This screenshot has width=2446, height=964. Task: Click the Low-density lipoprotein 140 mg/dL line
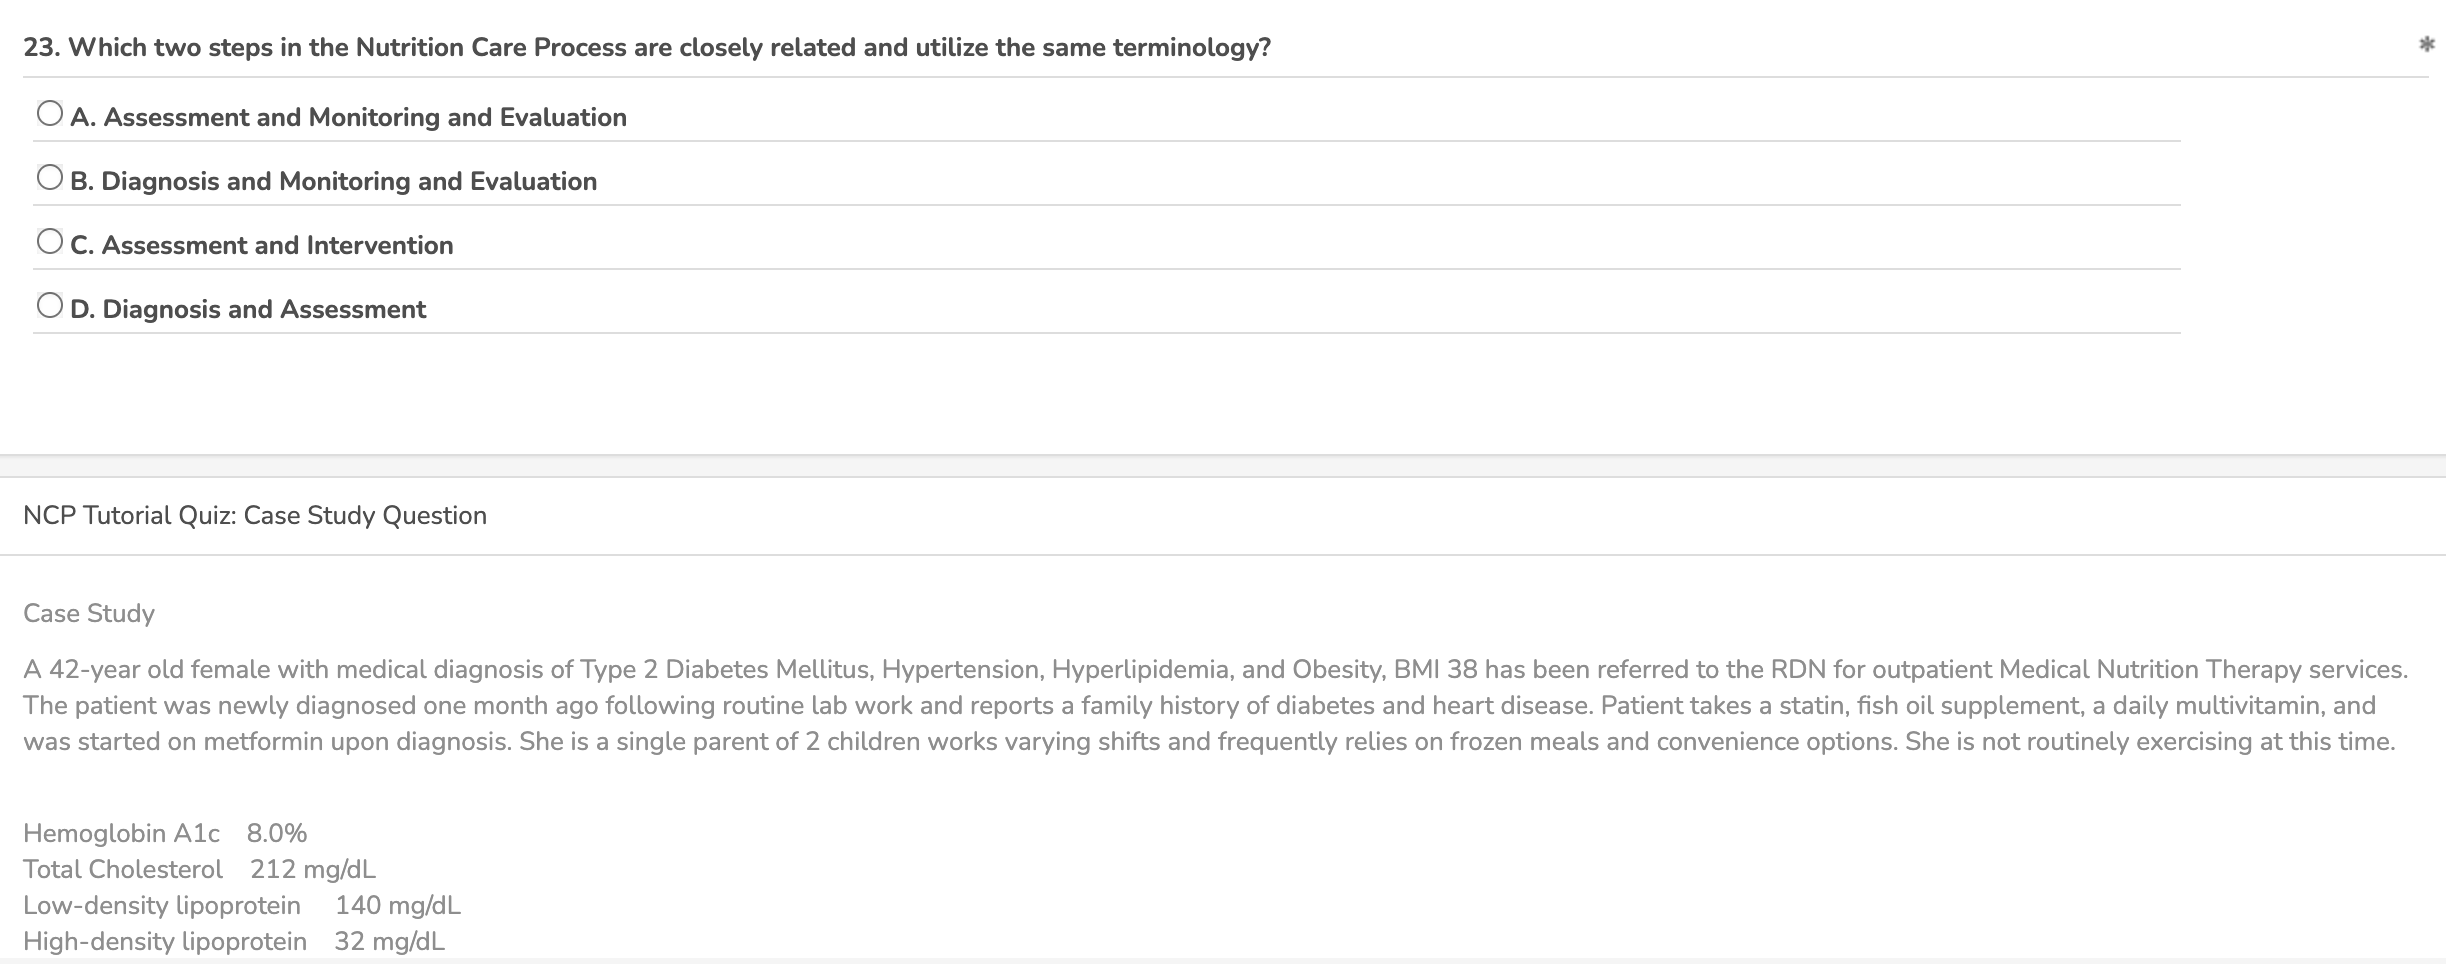tap(242, 905)
